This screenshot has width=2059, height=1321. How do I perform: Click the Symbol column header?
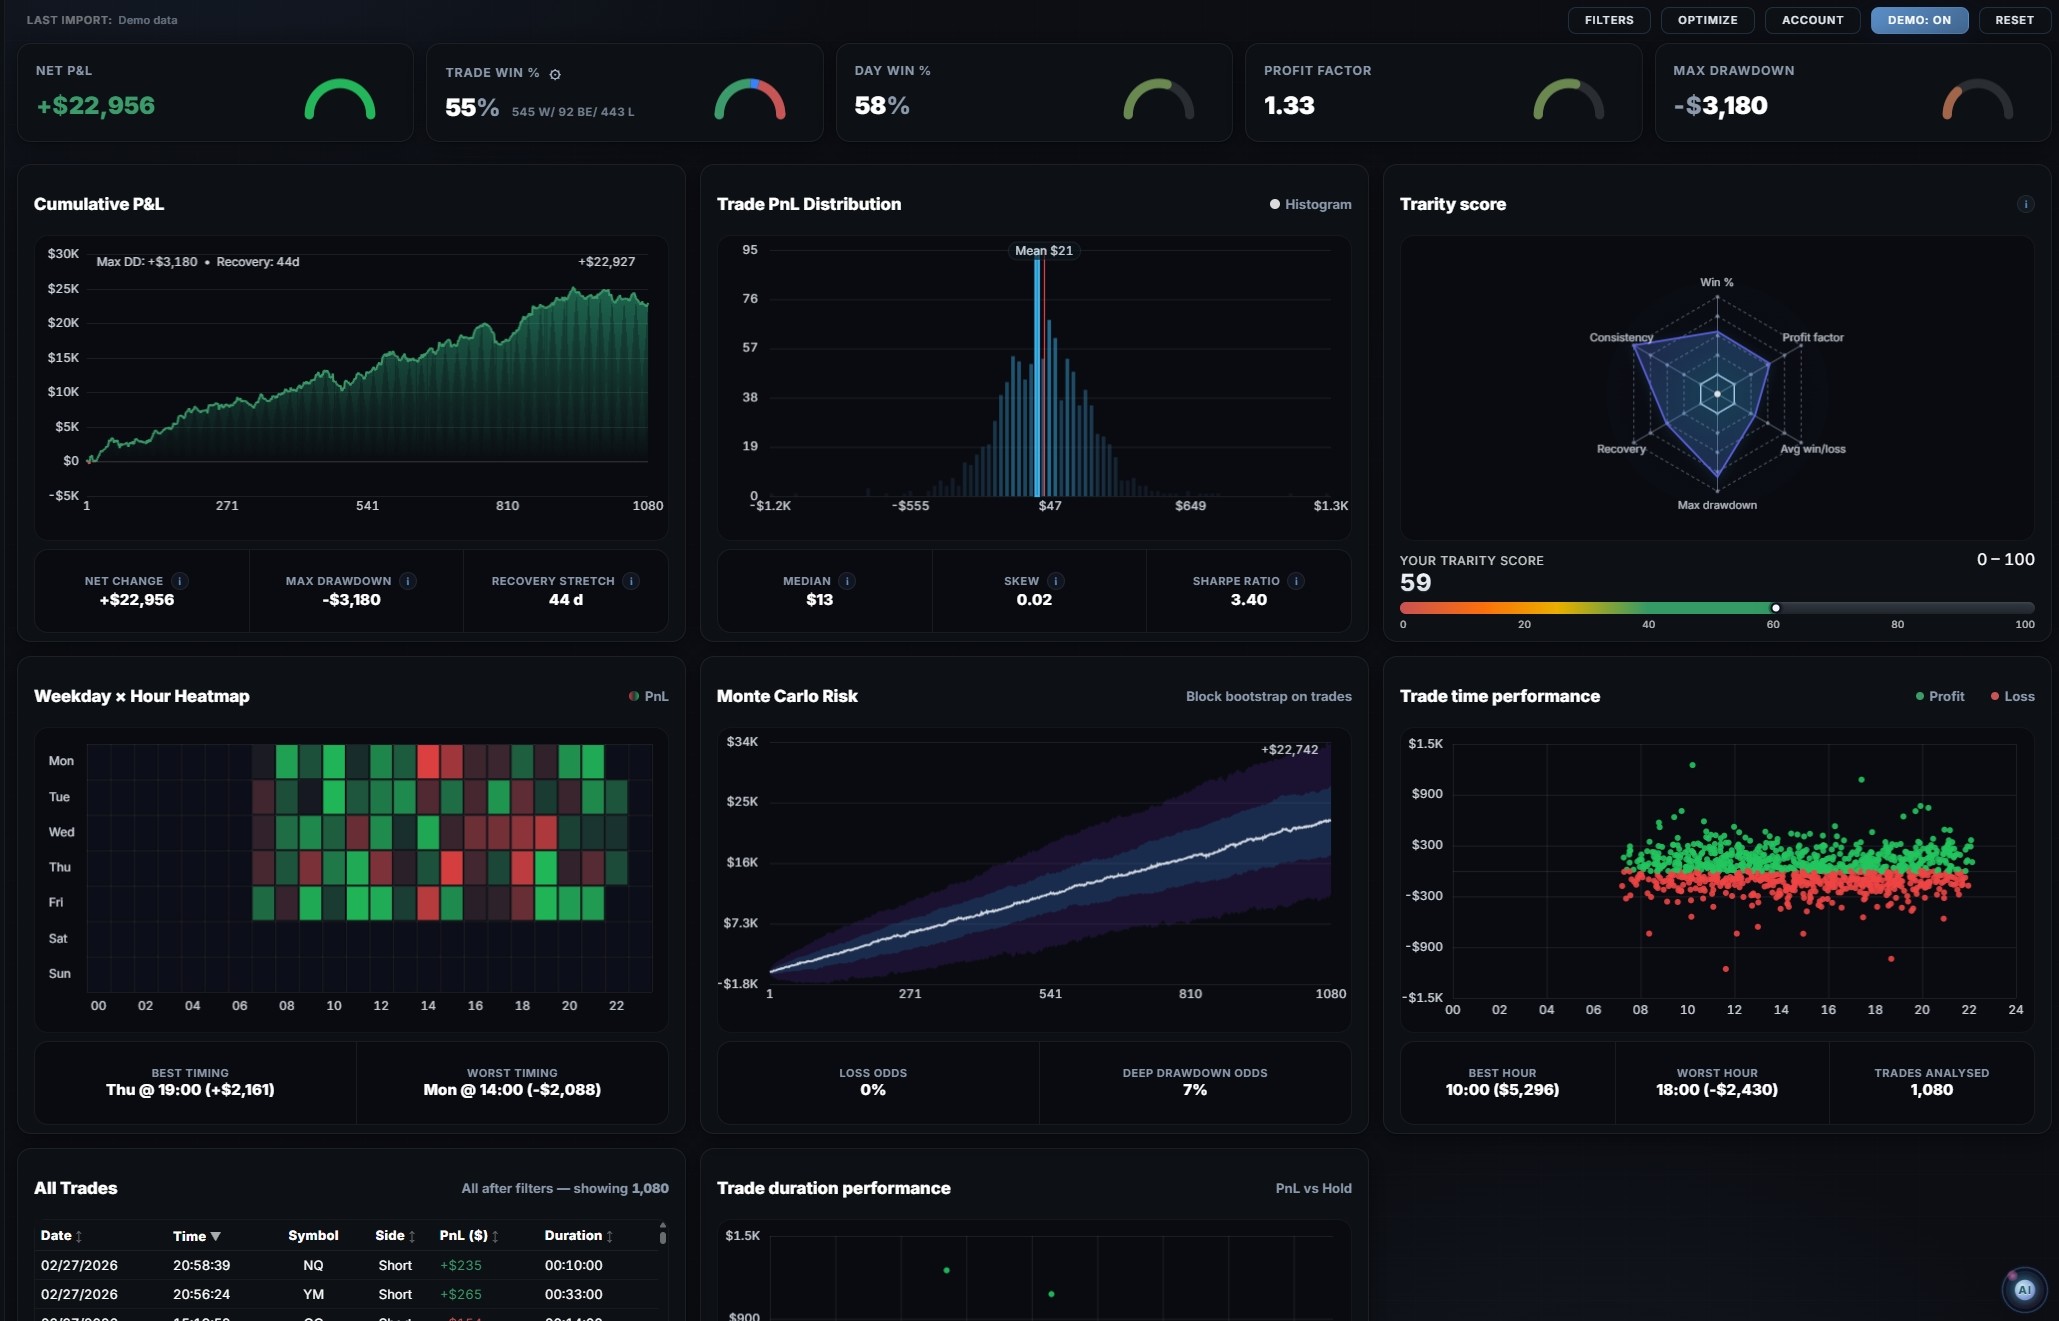313,1236
